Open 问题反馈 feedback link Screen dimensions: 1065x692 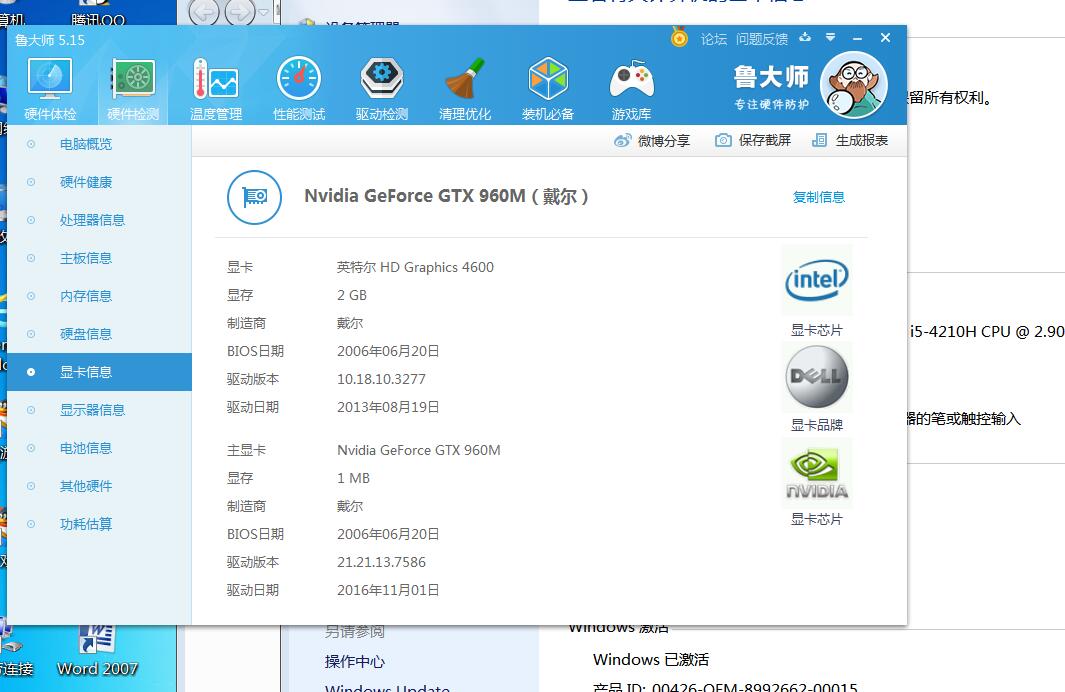(x=762, y=39)
